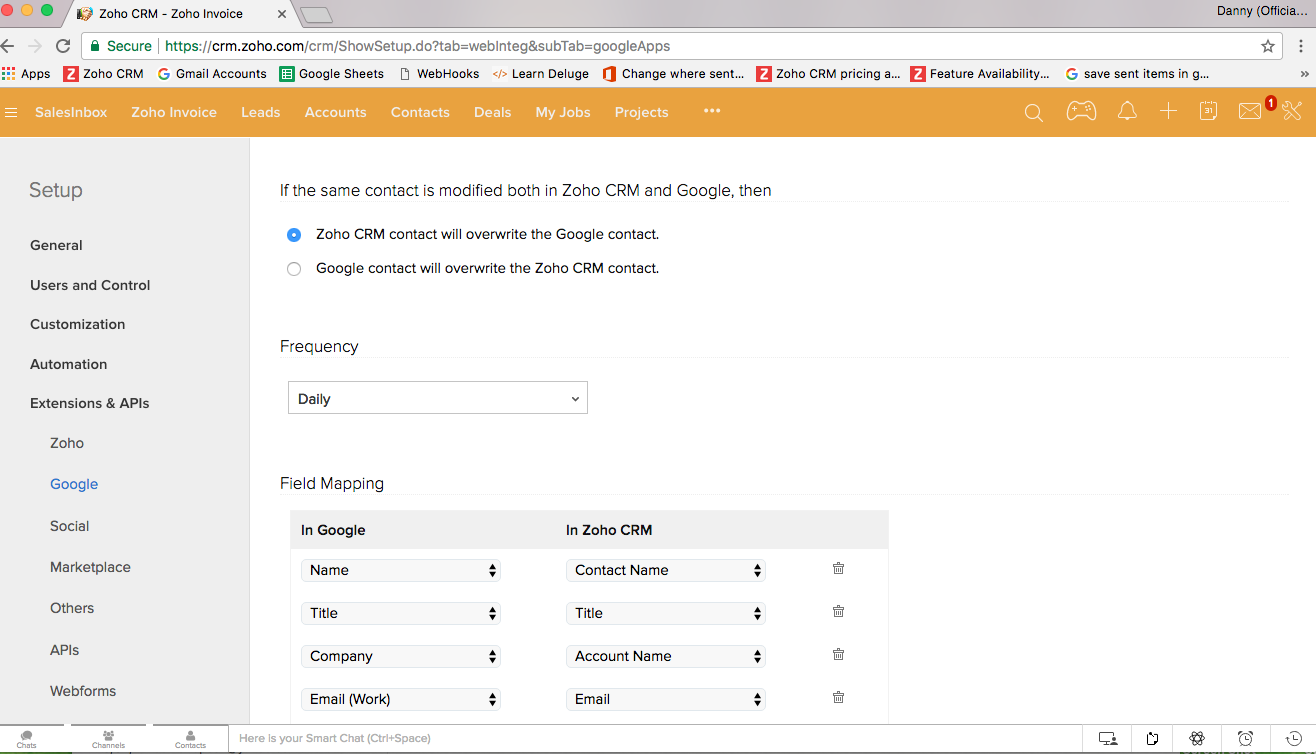Select Zoho under Extensions & APIs
Image resolution: width=1316 pixels, height=754 pixels.
tap(67, 443)
